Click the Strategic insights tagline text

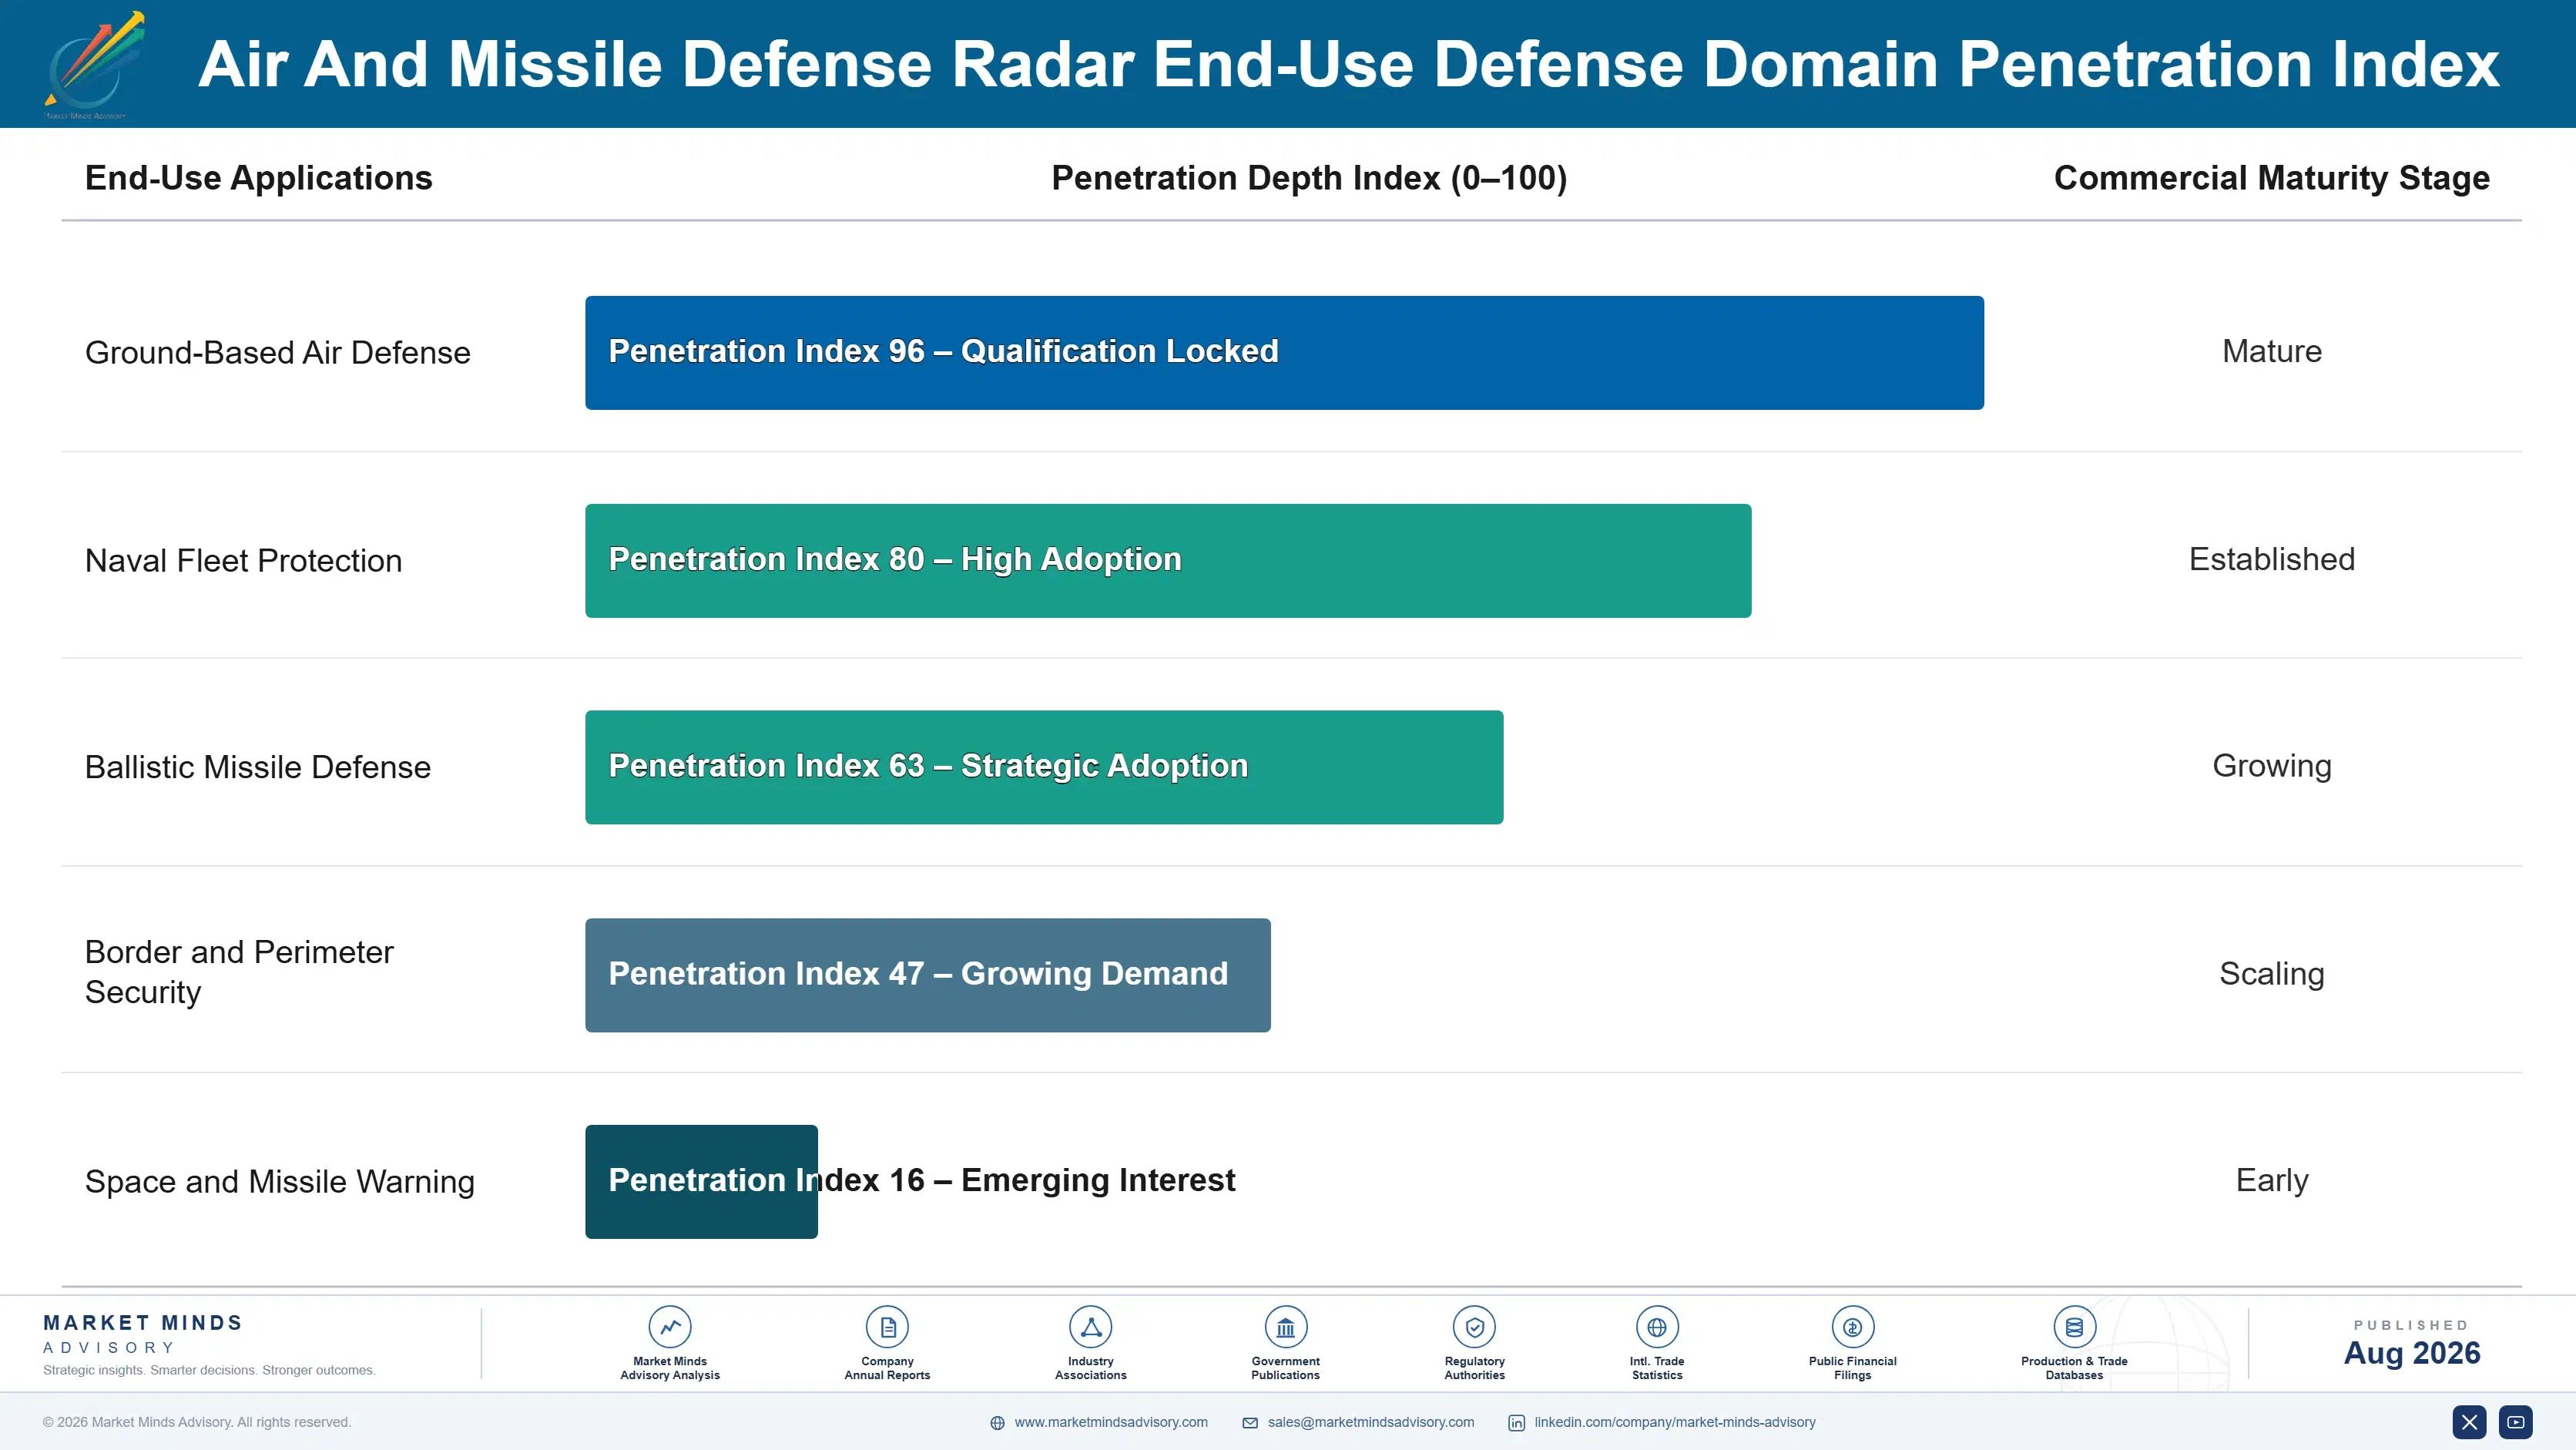[209, 1371]
